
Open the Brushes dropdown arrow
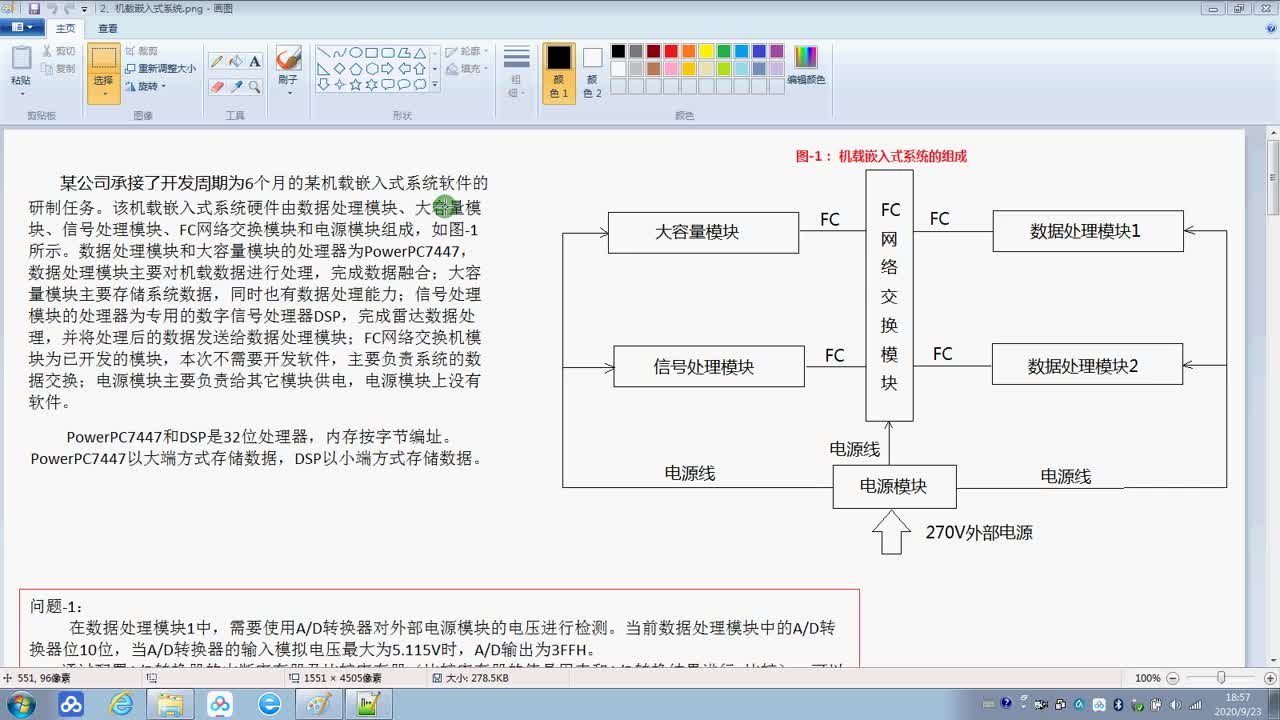coord(288,93)
